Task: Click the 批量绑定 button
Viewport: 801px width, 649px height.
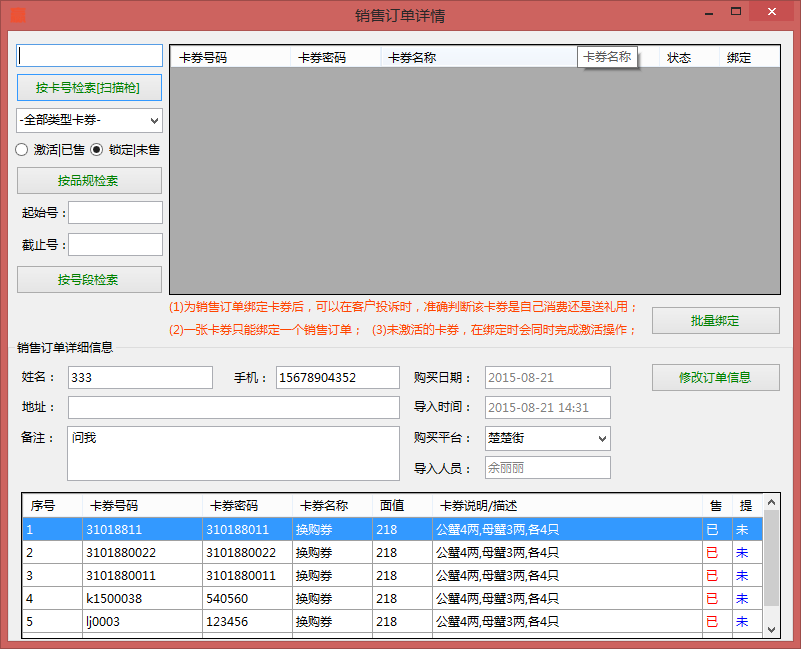Action: click(716, 320)
